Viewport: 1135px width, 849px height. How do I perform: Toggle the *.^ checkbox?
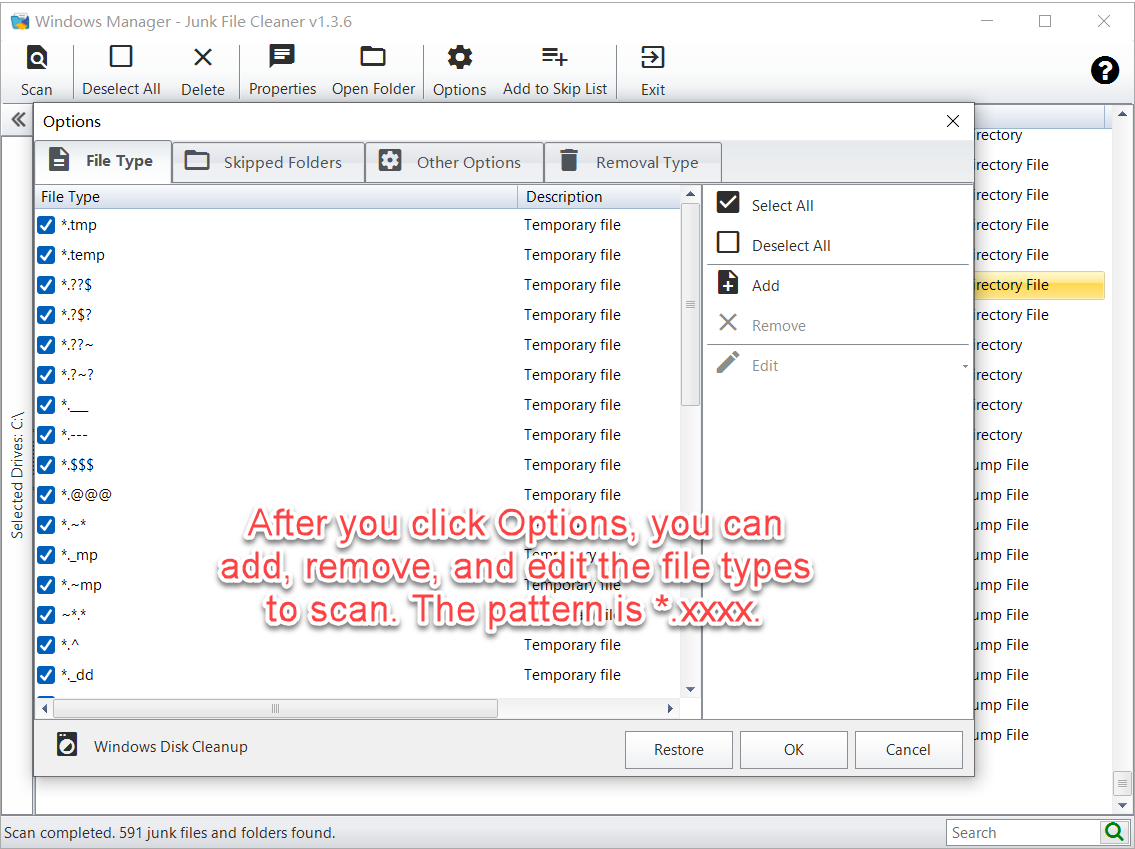46,645
